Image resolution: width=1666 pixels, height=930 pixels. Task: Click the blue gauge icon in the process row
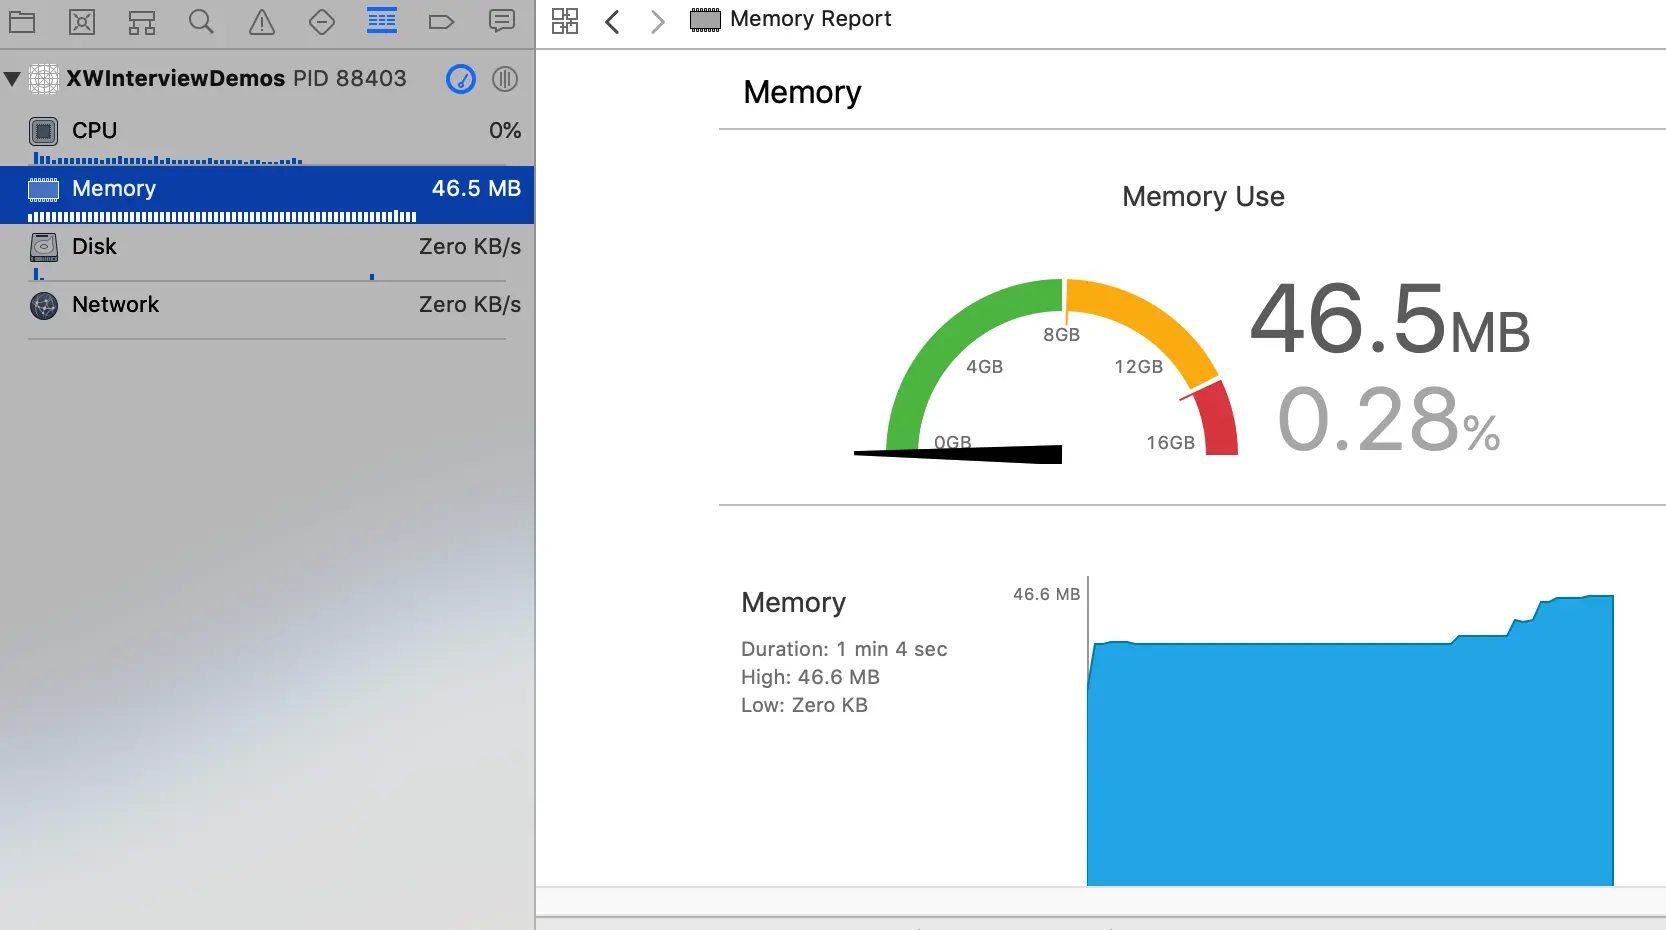point(461,79)
